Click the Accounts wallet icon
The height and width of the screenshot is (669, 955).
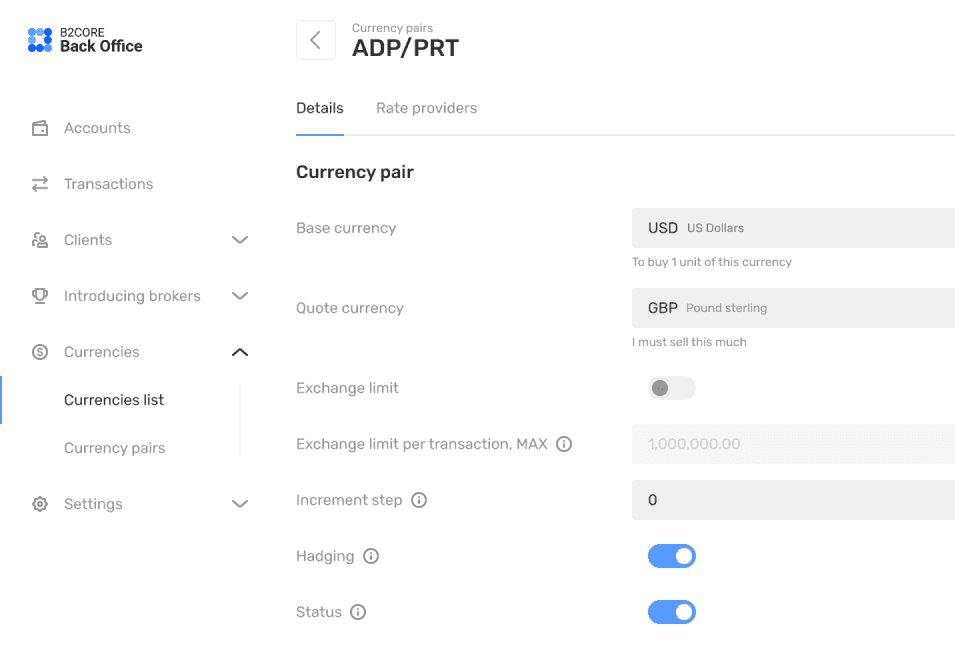tap(40, 128)
